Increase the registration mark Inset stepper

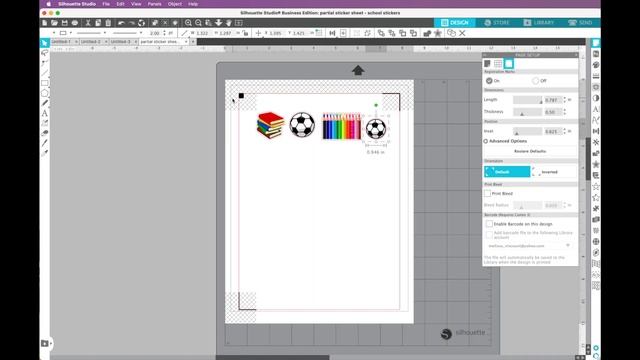coord(565,130)
